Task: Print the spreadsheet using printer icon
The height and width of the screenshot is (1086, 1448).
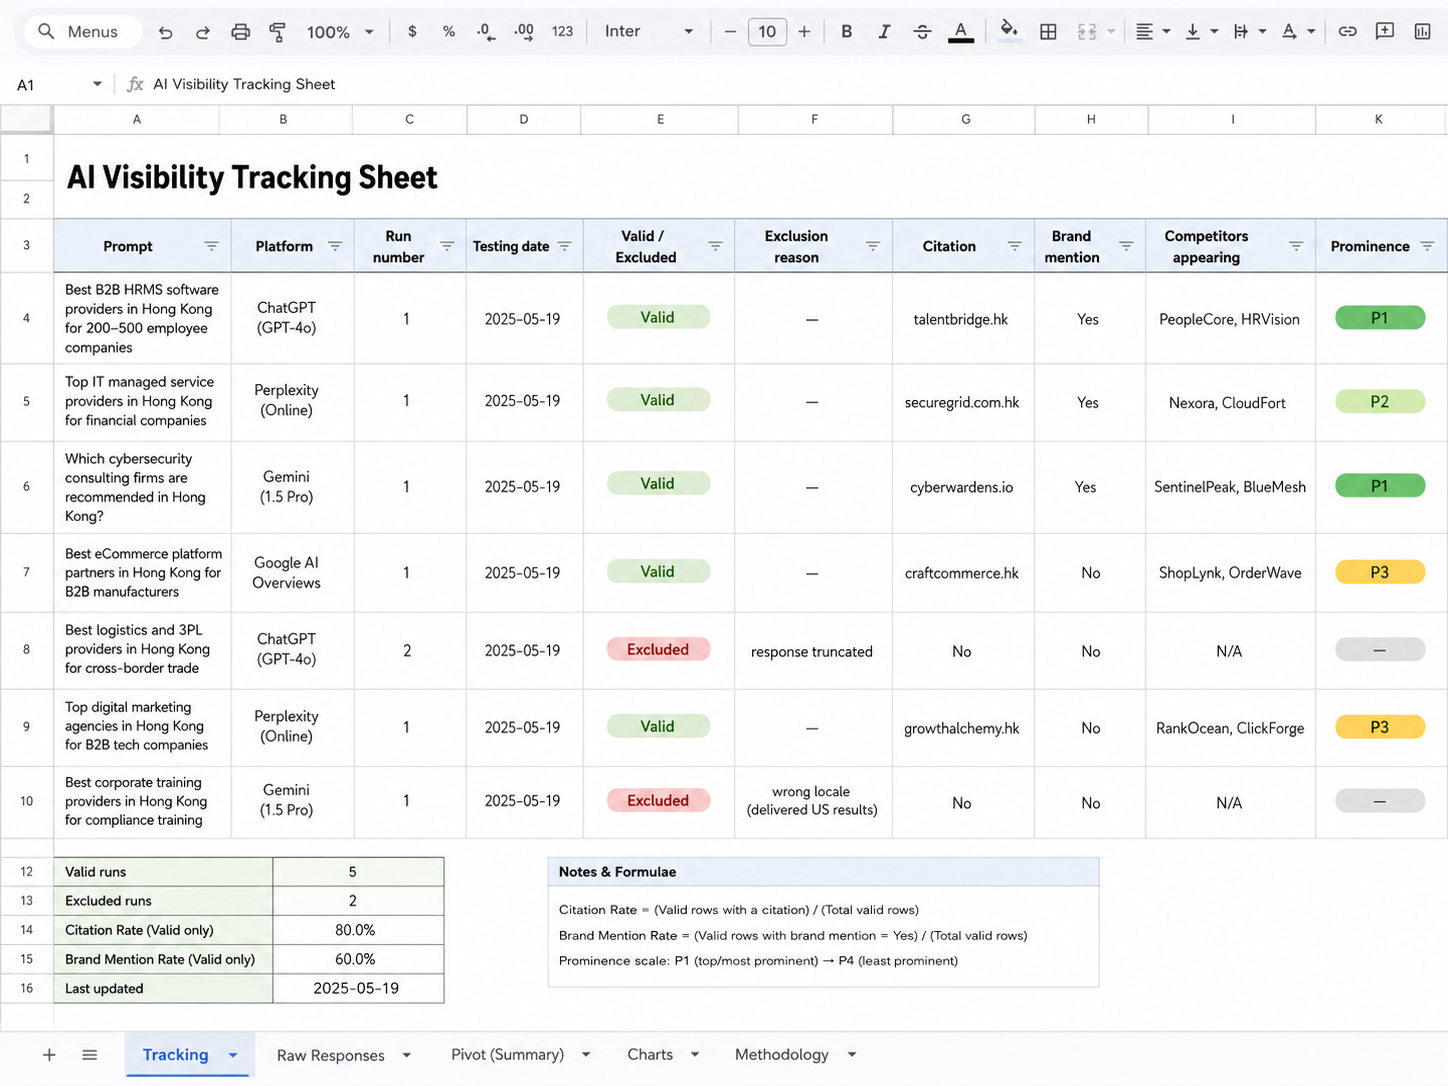Action: coord(240,32)
